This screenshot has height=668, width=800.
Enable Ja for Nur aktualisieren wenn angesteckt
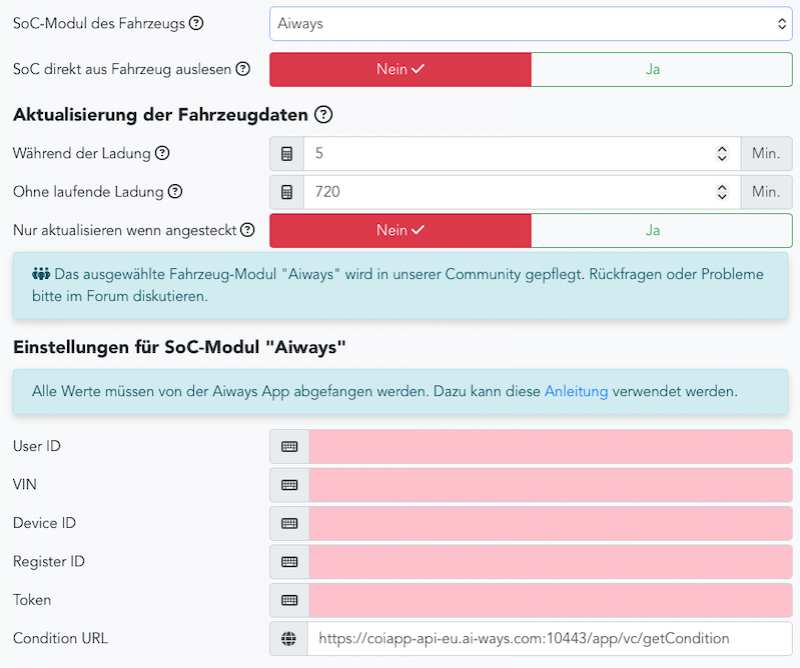click(661, 230)
